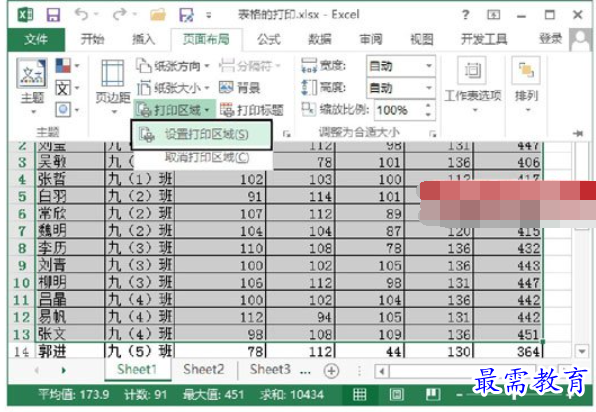Click the theme effects icon

(63, 110)
